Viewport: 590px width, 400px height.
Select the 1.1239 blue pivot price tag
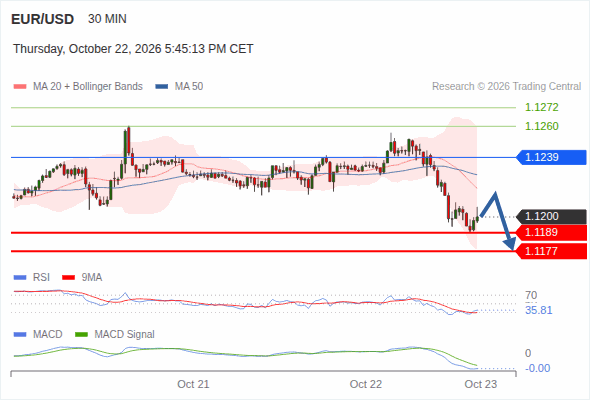coord(551,157)
